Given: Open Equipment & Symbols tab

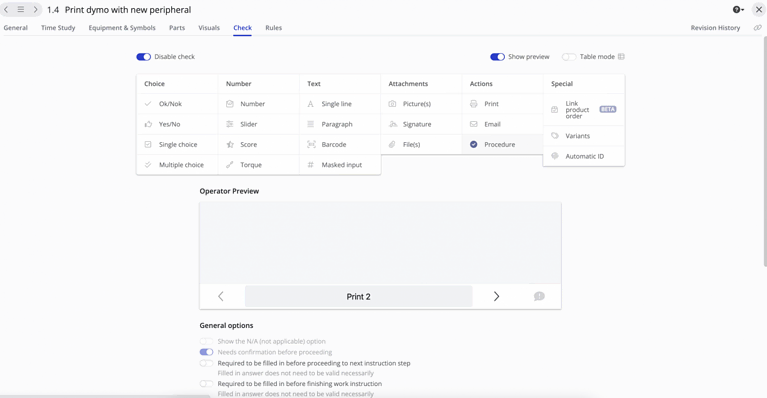Looking at the screenshot, I should point(122,28).
